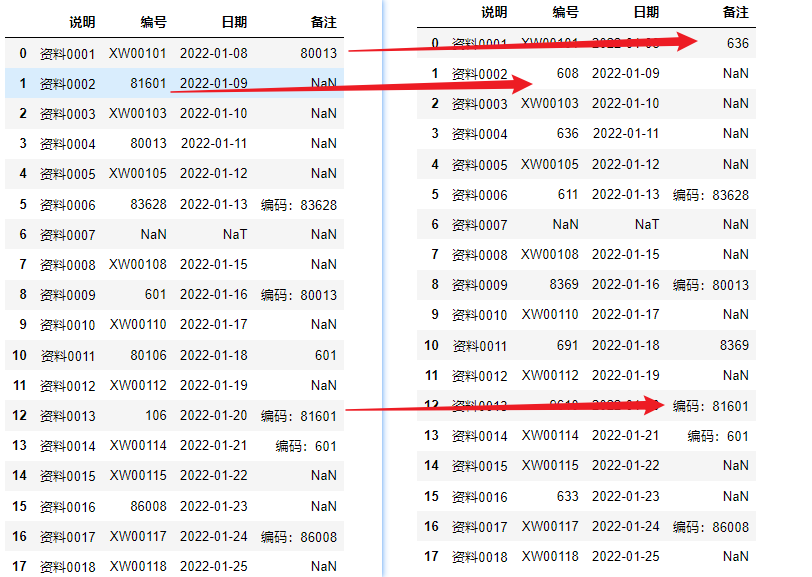Select 编码：81601 in the right table
The height and width of the screenshot is (577, 812).
click(711, 407)
